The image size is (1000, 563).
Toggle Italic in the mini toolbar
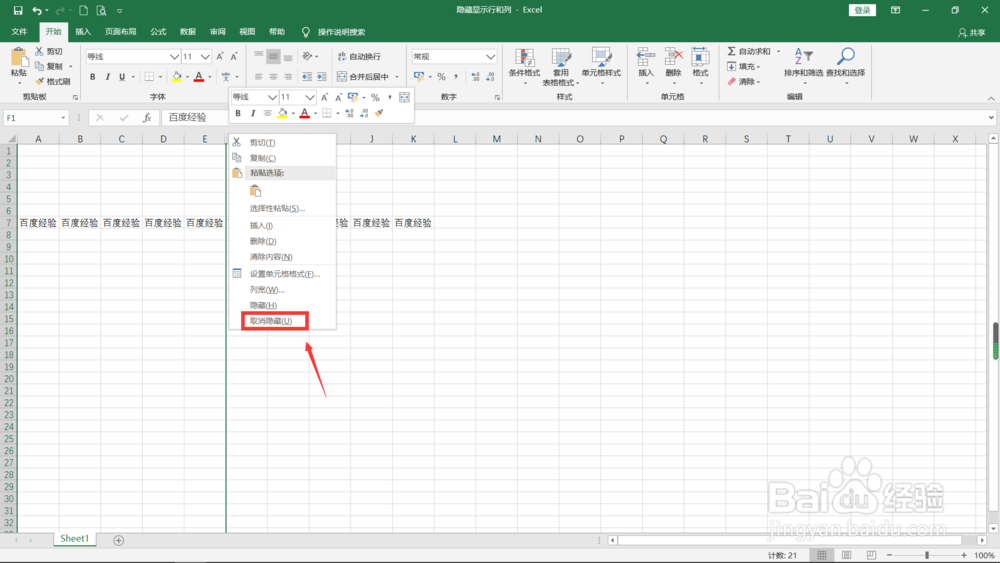coord(253,113)
